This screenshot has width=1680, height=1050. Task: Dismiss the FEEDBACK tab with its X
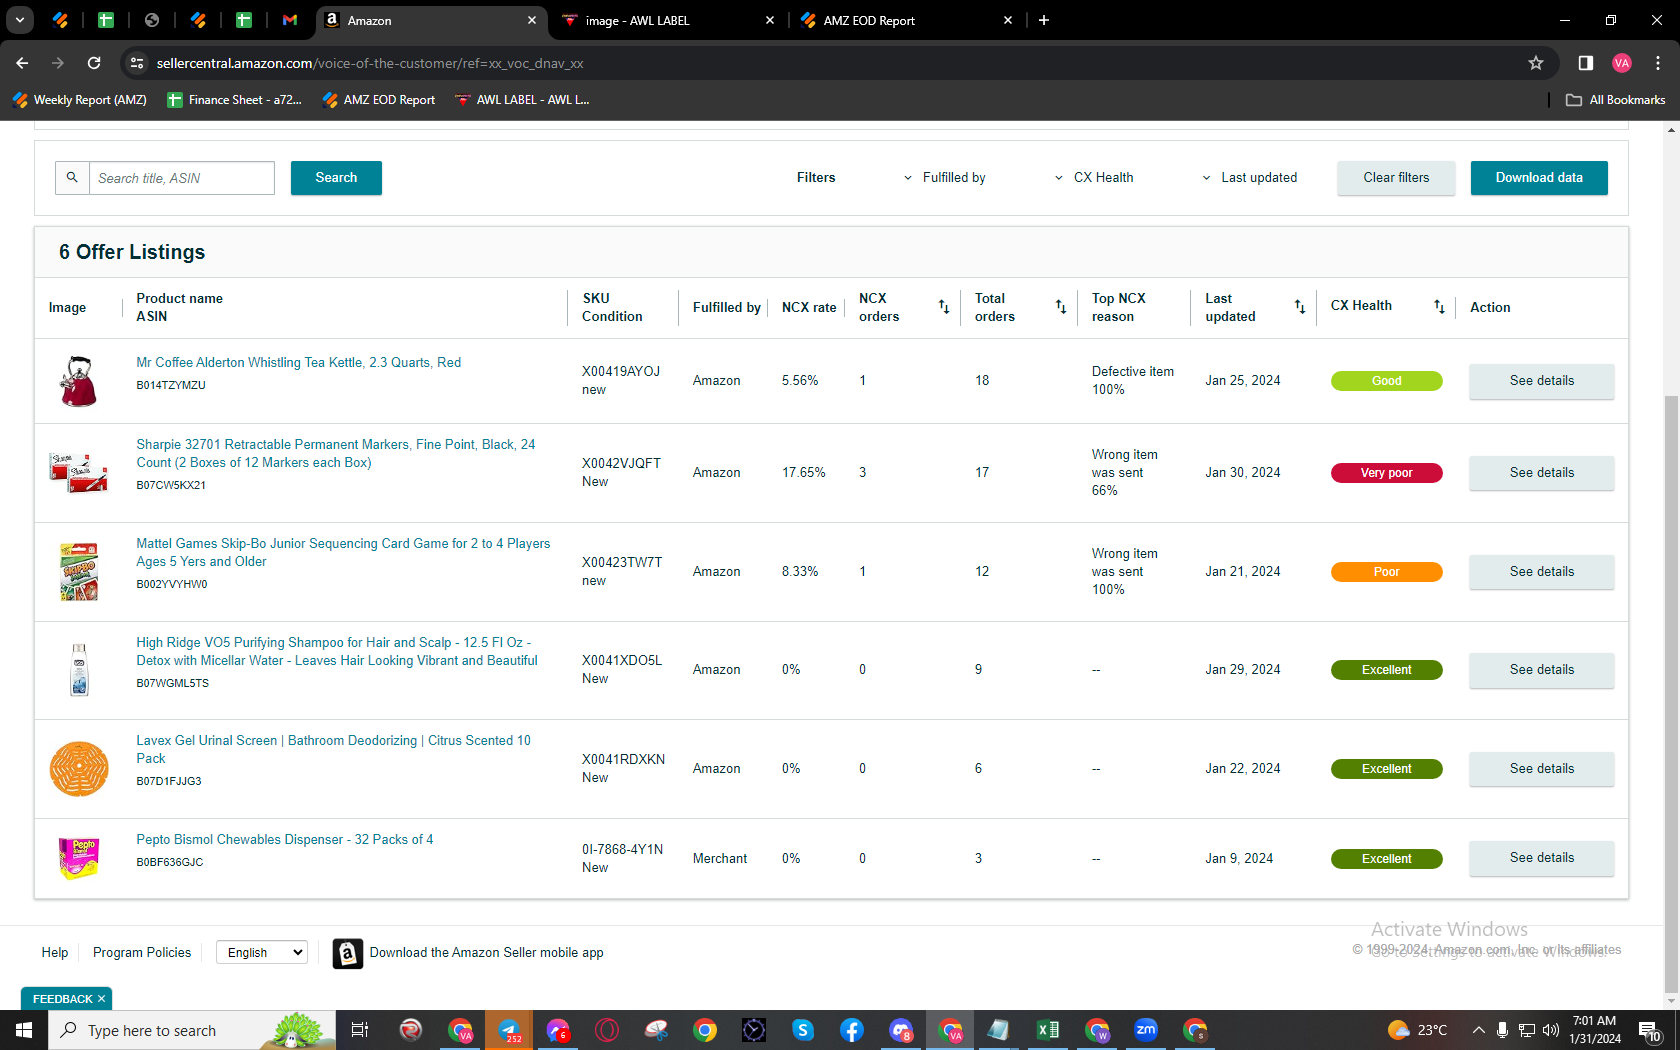coord(101,999)
